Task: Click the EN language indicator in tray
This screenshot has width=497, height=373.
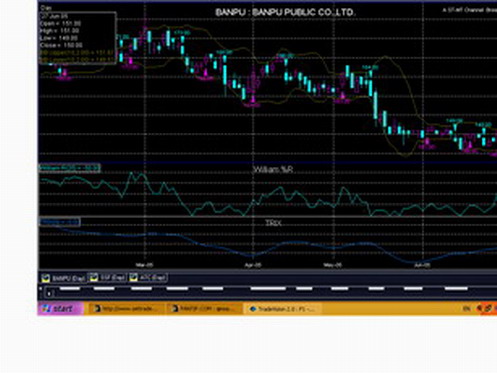Action: pyautogui.click(x=467, y=309)
